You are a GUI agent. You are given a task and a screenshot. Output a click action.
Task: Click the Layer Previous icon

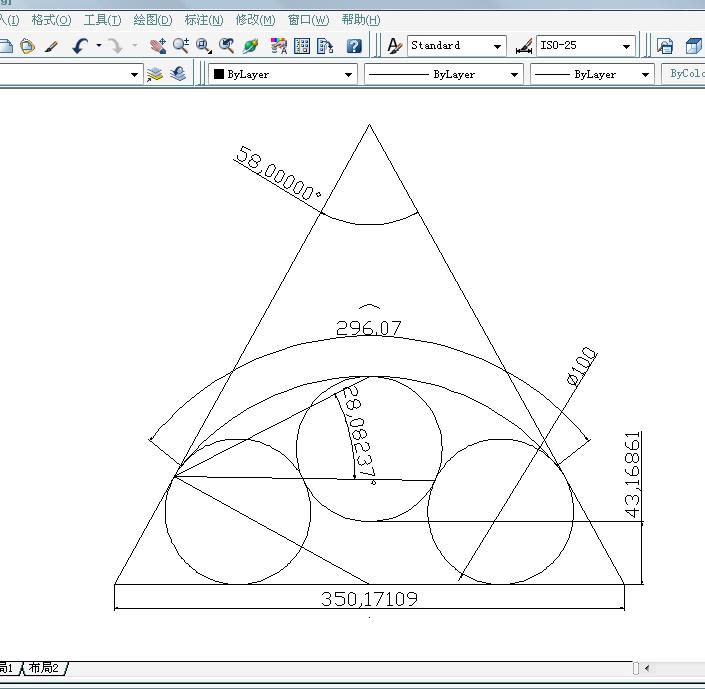(x=178, y=73)
